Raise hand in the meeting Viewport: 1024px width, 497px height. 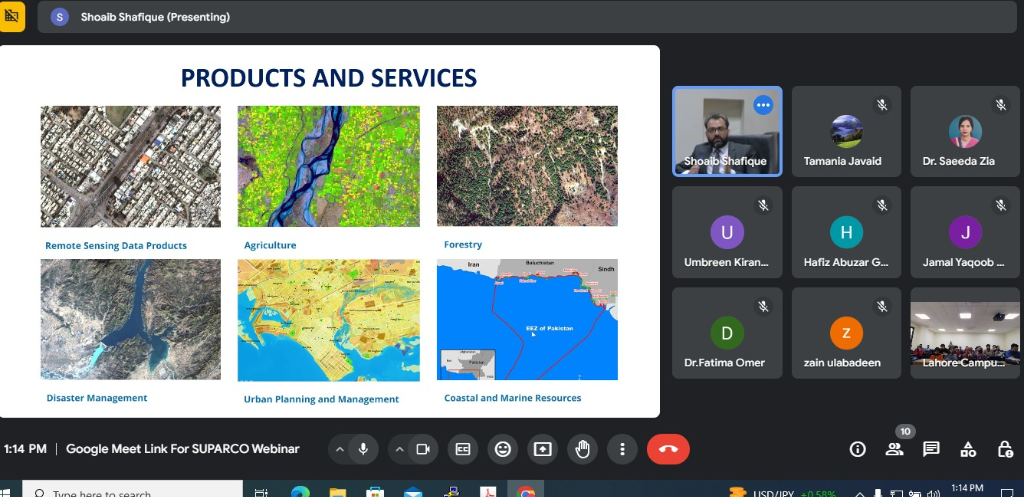(583, 449)
